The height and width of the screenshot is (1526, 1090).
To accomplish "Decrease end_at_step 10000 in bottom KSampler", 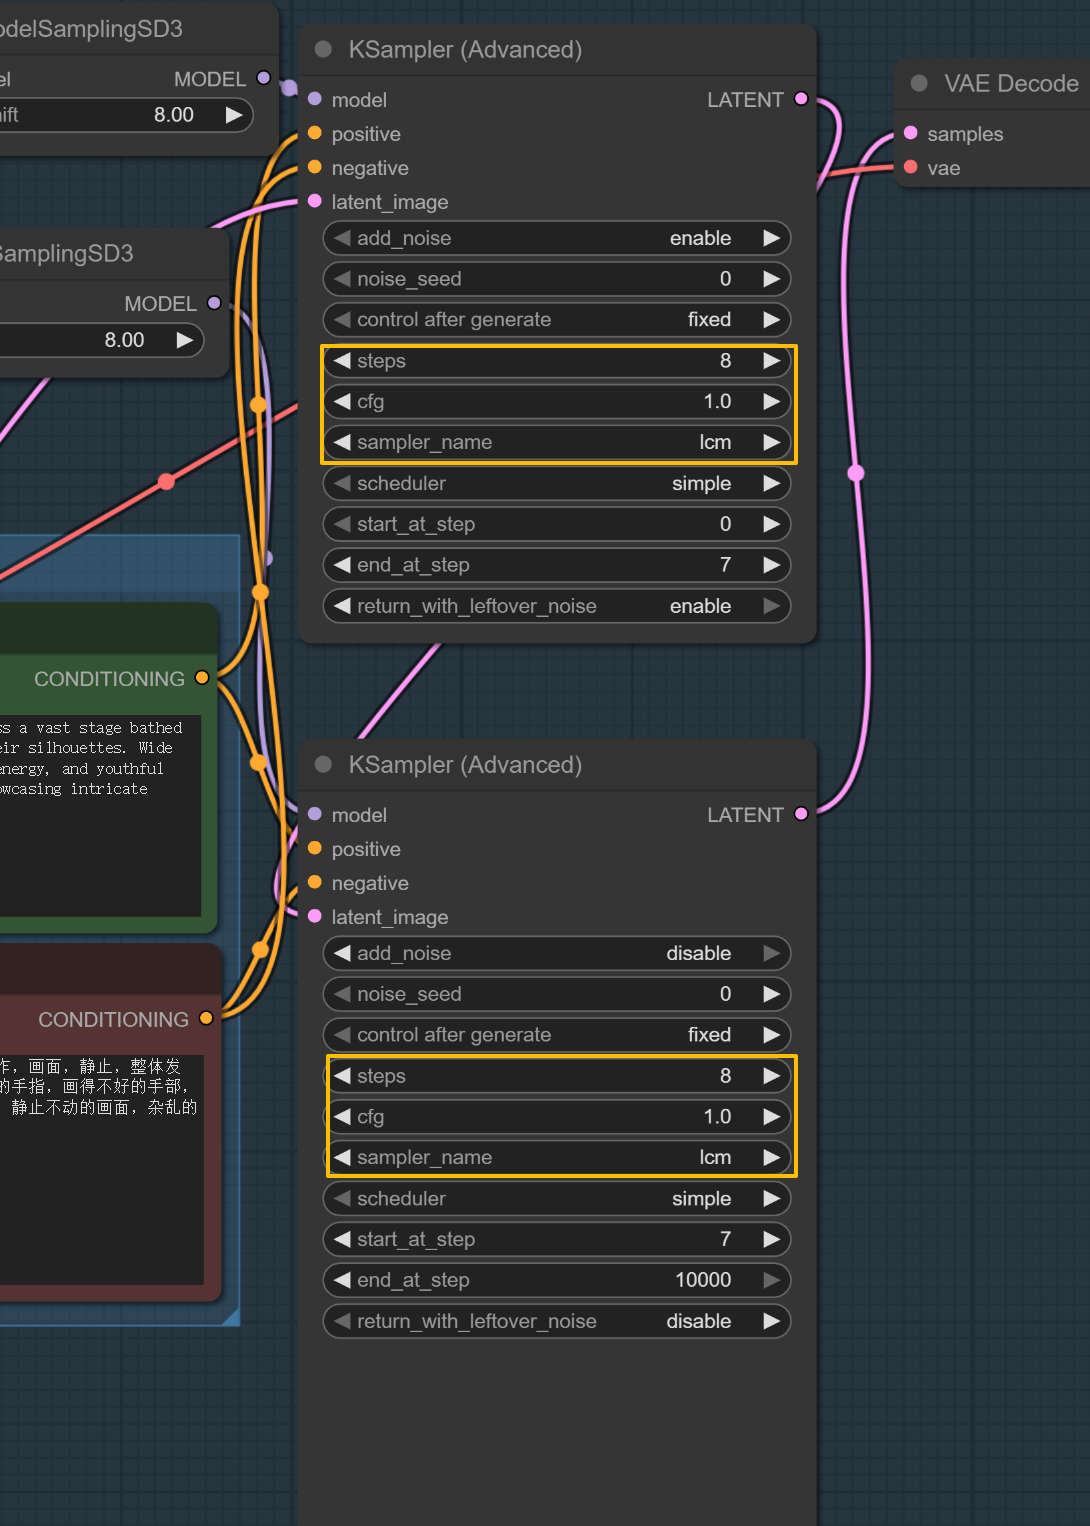I will [343, 1280].
